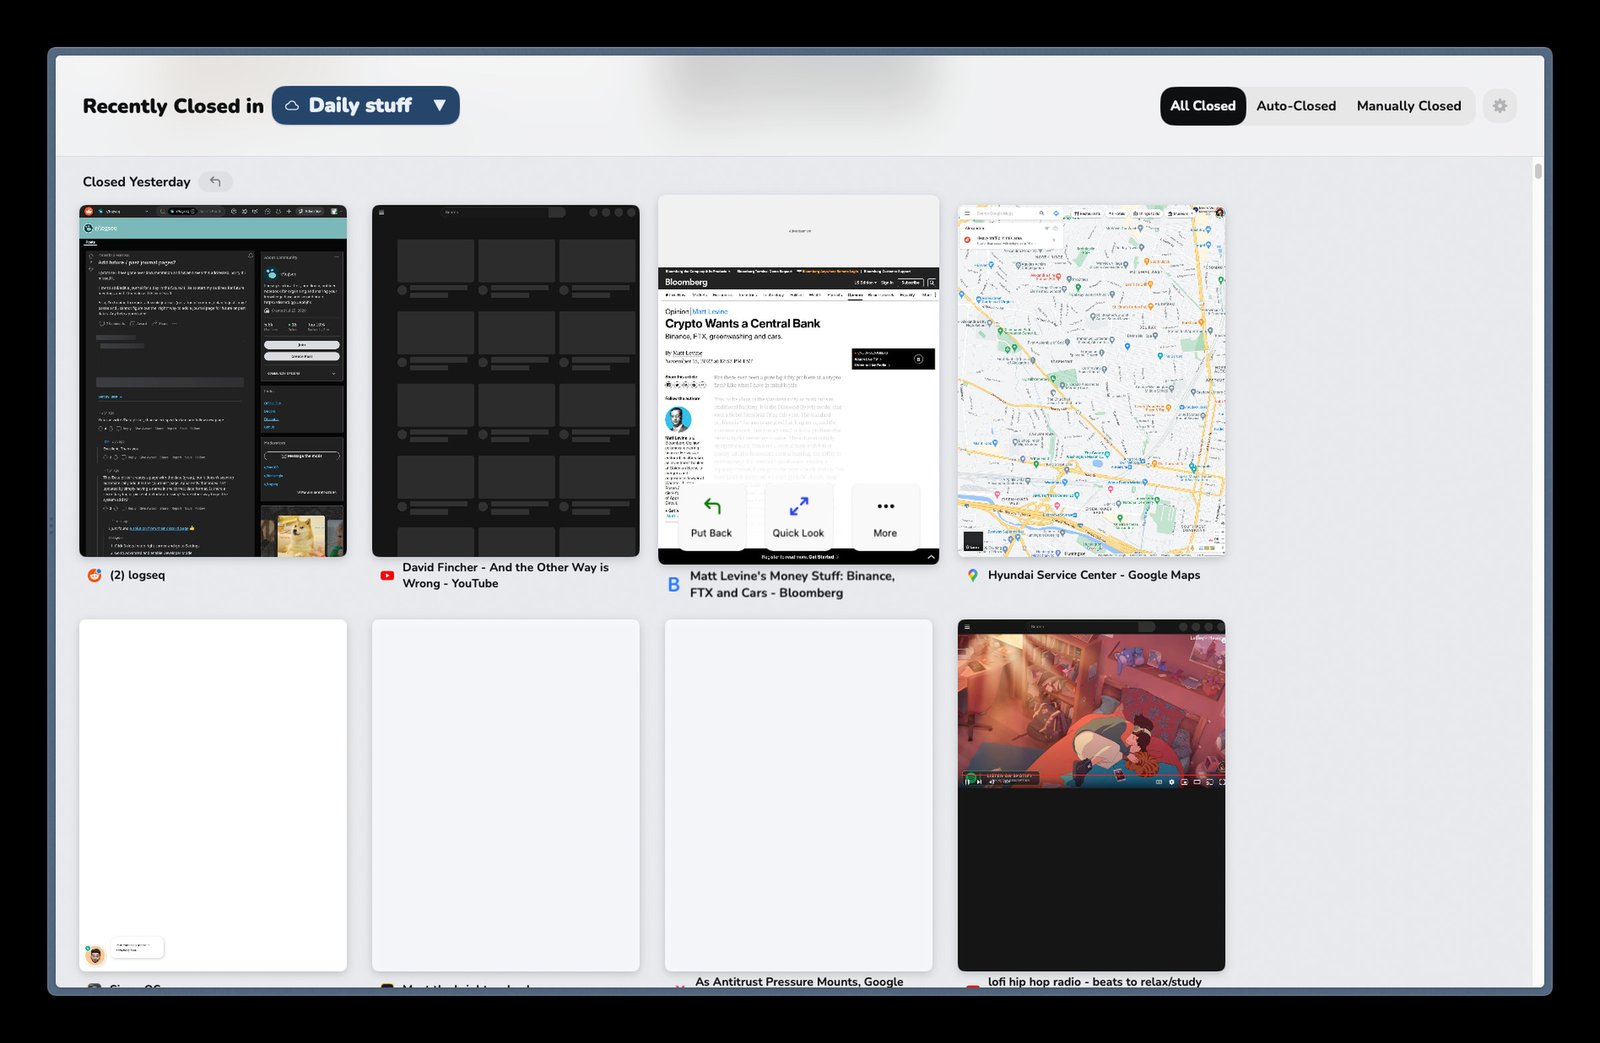Switch to the All Closed filter
This screenshot has height=1043, width=1600.
pyautogui.click(x=1202, y=106)
